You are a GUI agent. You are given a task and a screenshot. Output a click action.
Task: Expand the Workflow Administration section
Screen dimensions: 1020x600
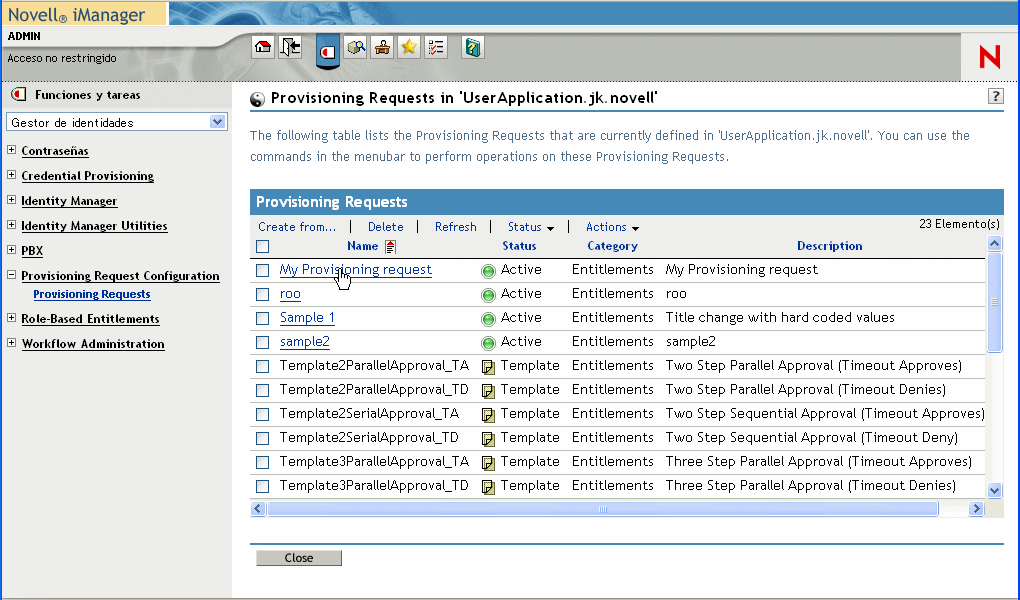coord(12,344)
